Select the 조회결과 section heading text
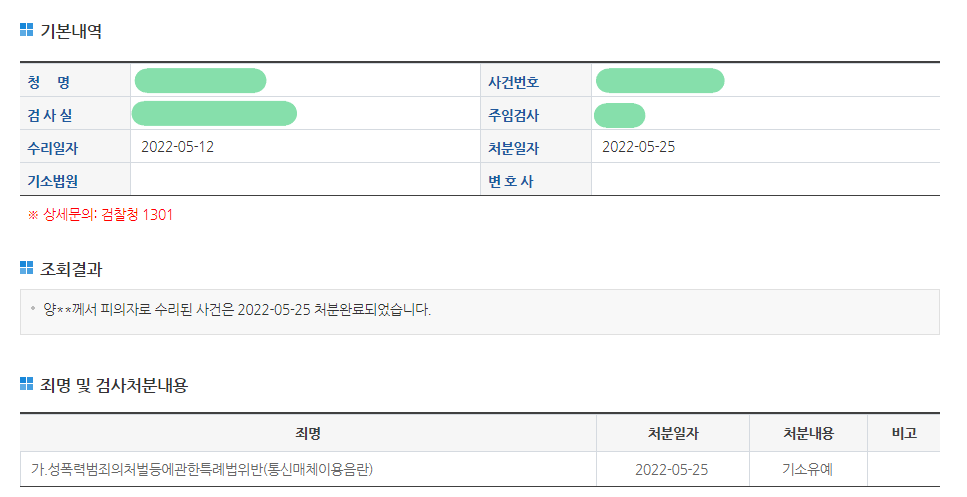 pos(70,269)
